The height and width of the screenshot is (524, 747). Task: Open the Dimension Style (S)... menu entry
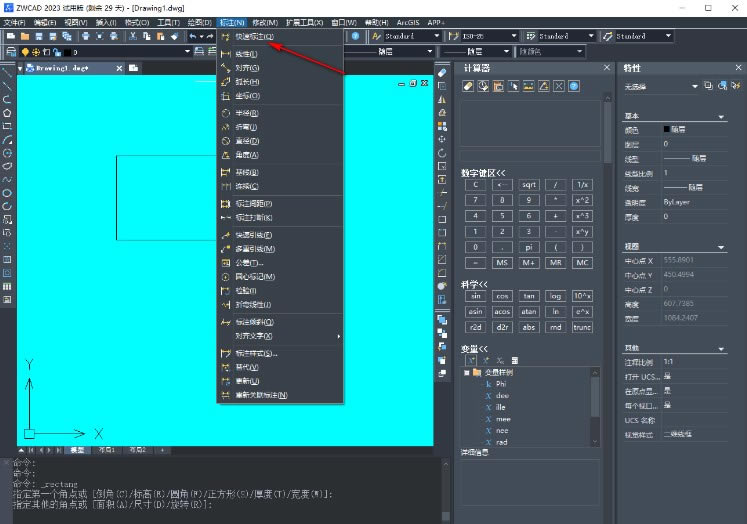point(280,353)
